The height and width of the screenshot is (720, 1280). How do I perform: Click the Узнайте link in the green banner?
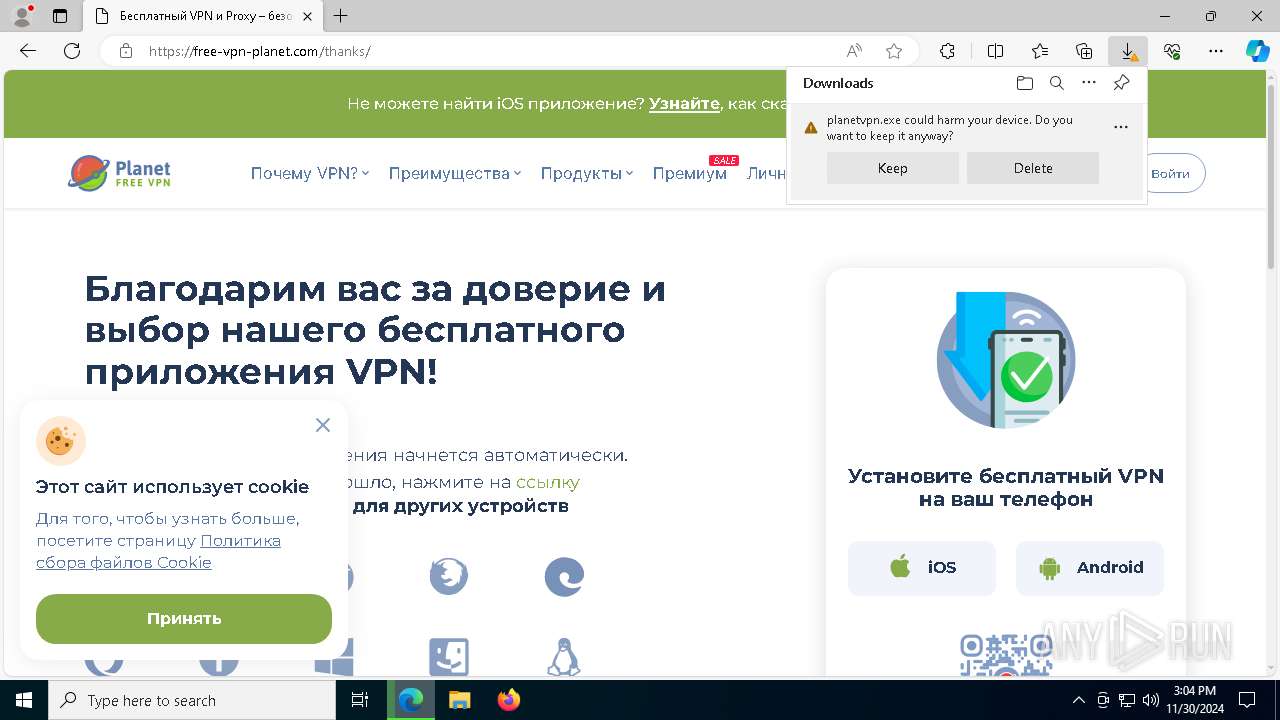pos(684,103)
